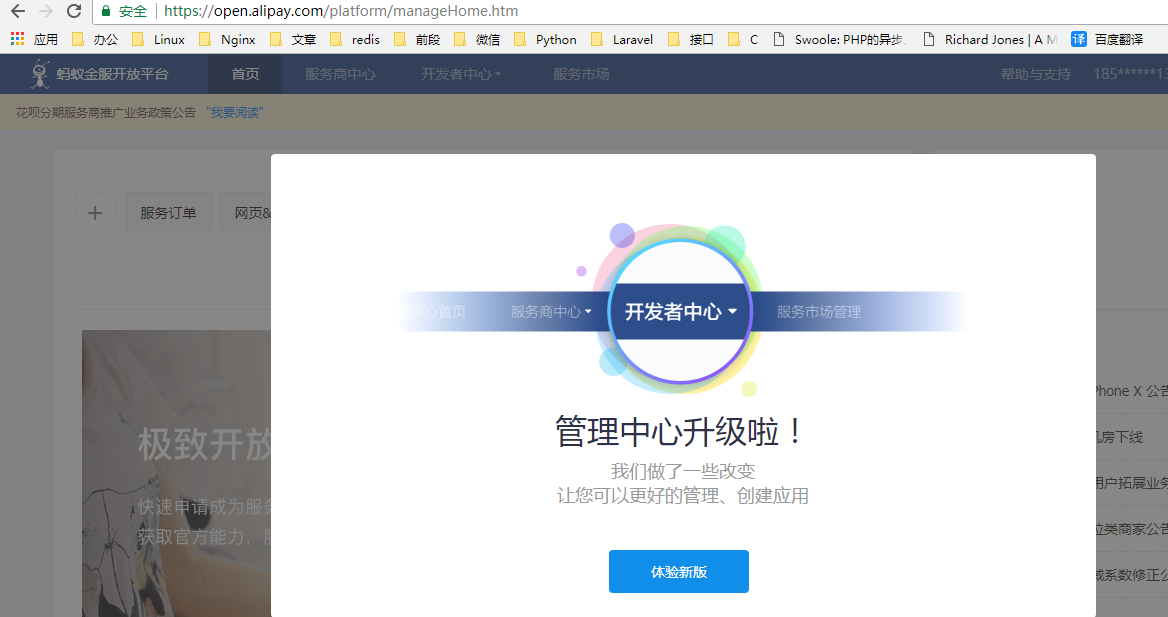Click the 我要阅读 announcement link
Screen dimensions: 1168x617
click(x=235, y=112)
